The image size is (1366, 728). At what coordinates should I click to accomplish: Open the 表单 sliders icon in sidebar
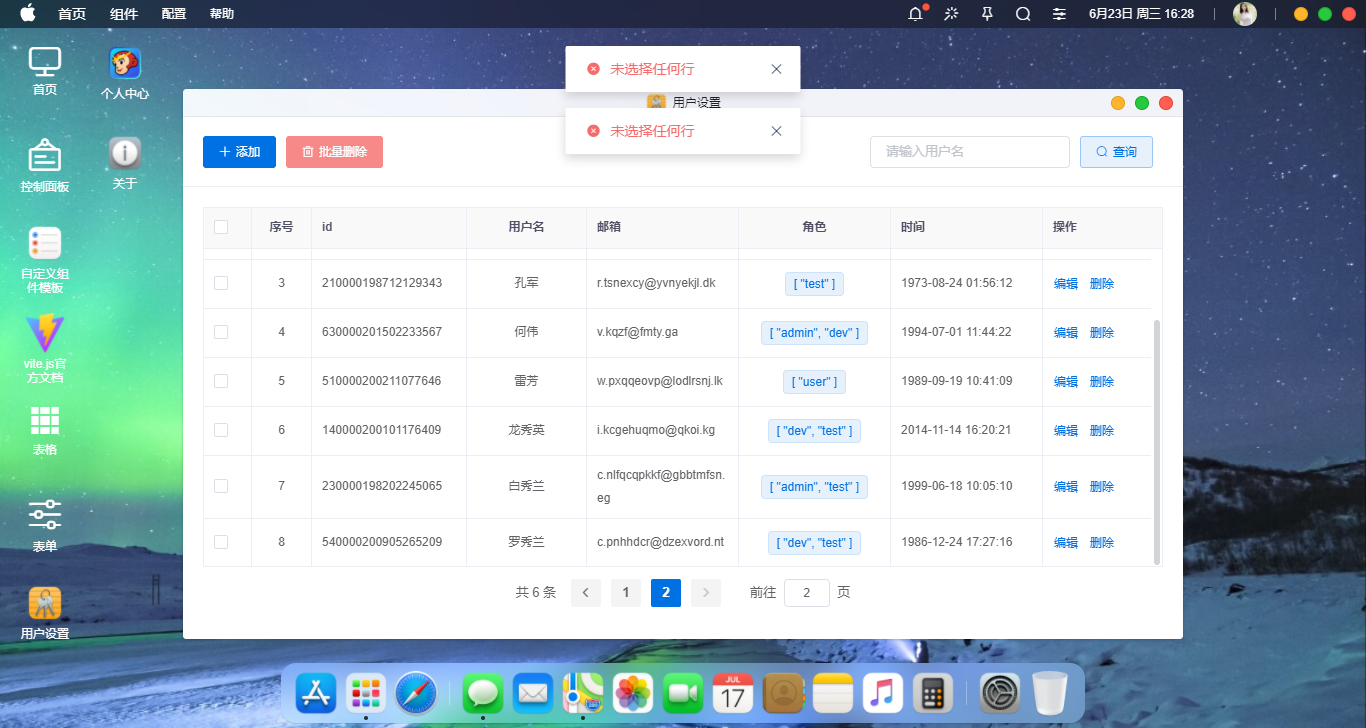[x=44, y=515]
